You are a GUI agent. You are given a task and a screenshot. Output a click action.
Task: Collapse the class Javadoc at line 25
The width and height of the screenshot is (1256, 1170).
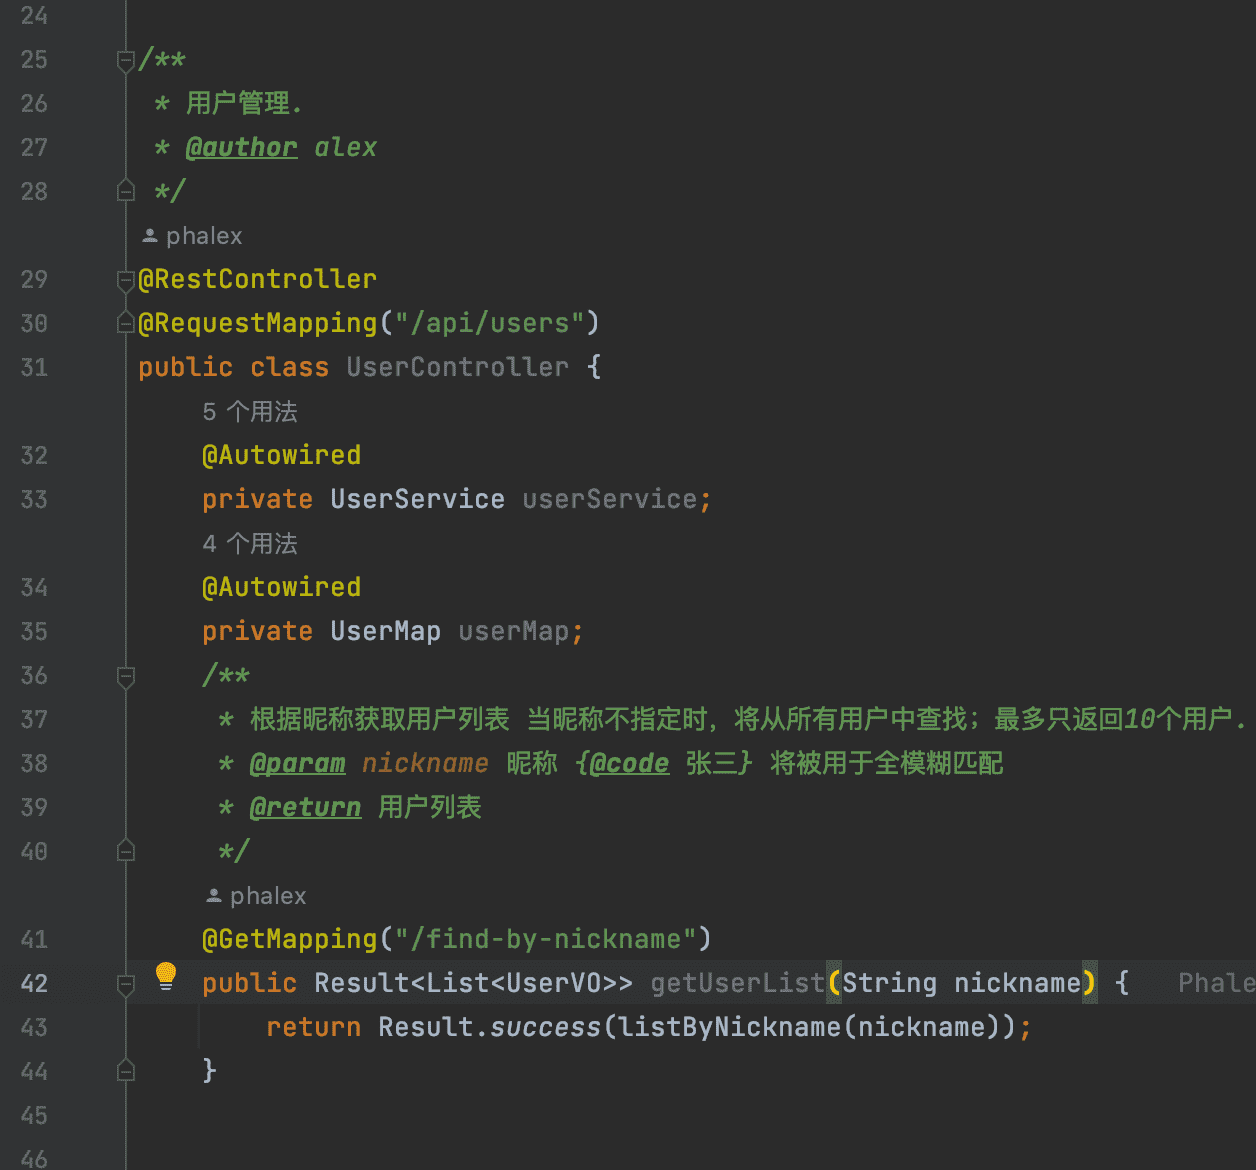point(126,61)
